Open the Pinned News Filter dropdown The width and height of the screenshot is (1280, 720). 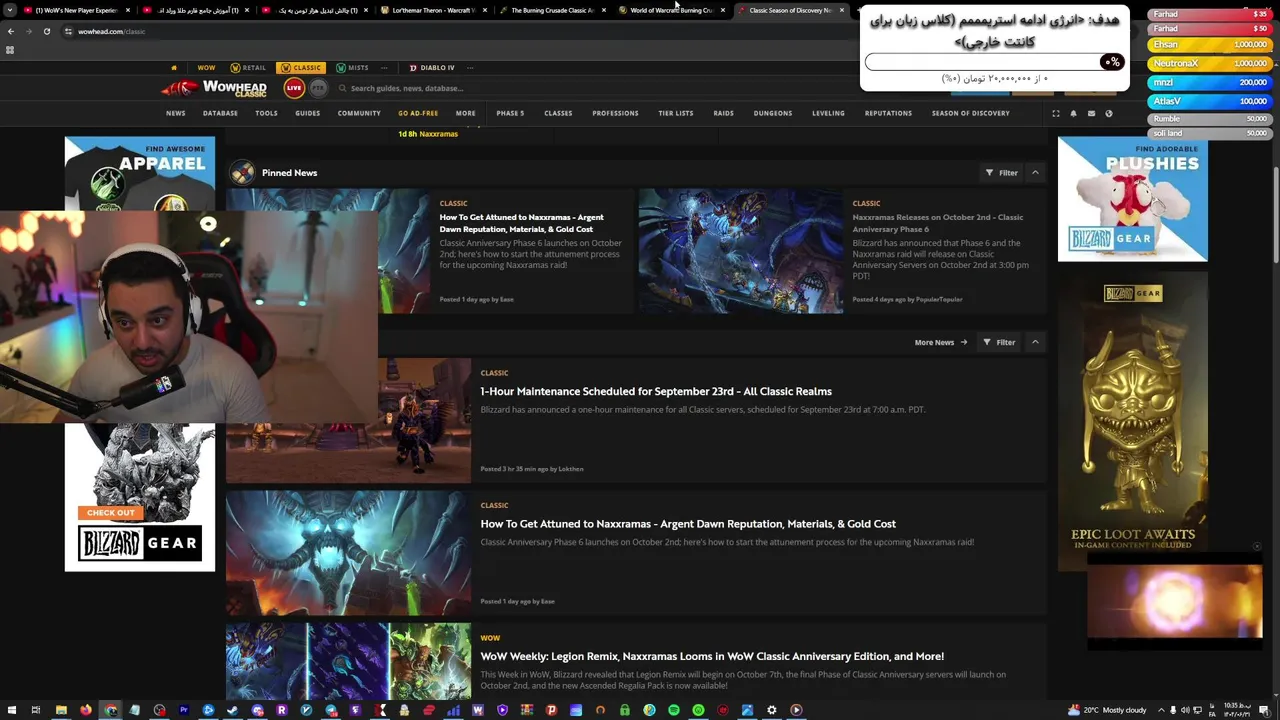click(x=1001, y=173)
